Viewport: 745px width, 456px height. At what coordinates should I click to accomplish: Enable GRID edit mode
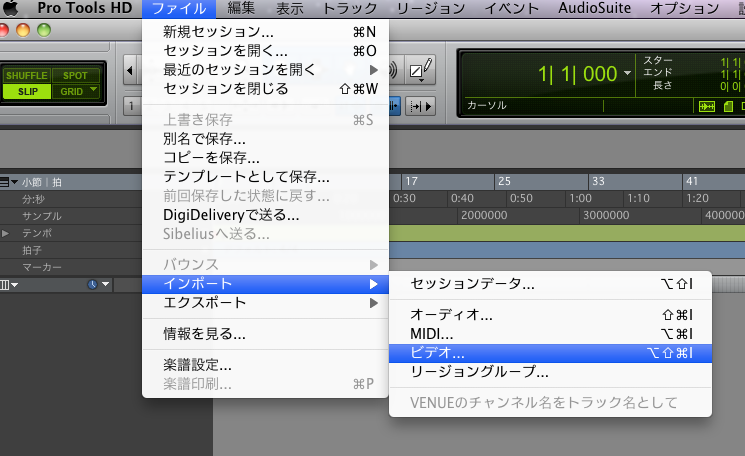(71, 91)
